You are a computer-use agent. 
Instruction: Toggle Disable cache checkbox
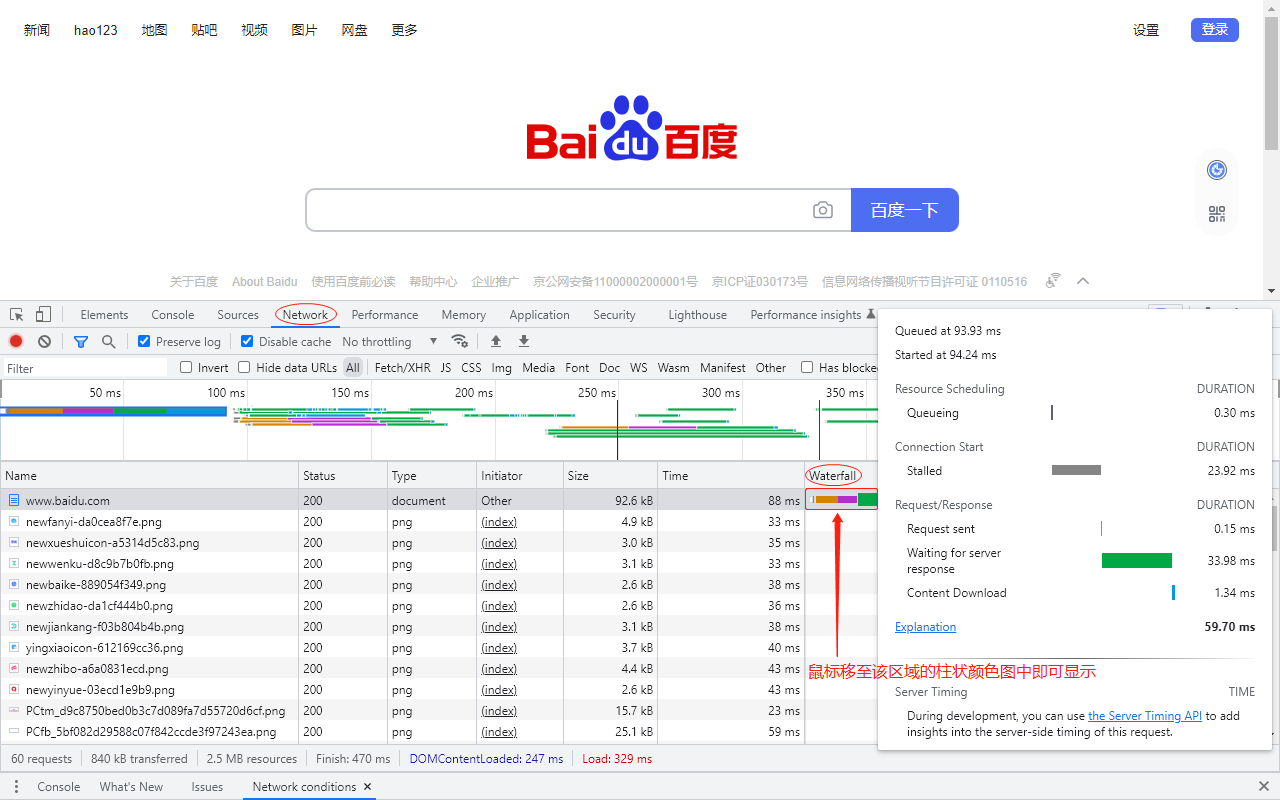(247, 341)
